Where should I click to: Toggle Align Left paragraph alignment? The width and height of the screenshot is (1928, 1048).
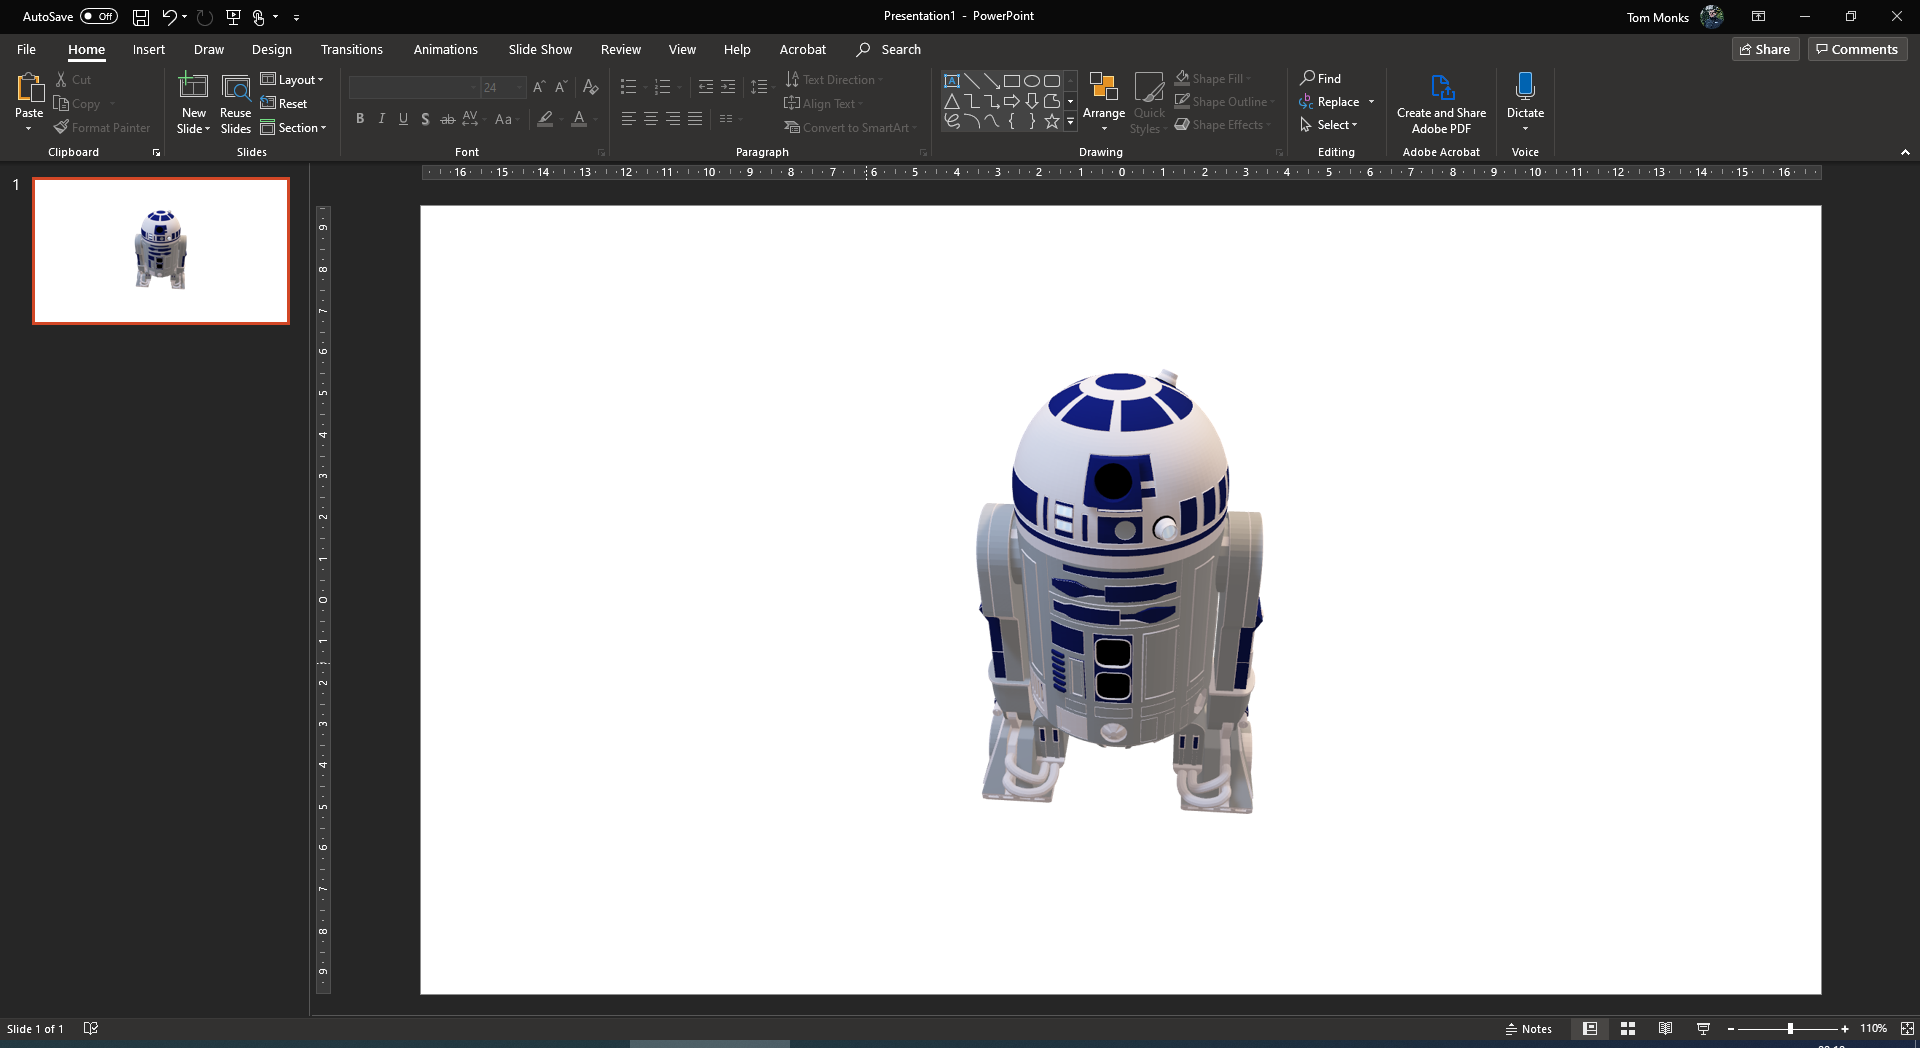629,119
